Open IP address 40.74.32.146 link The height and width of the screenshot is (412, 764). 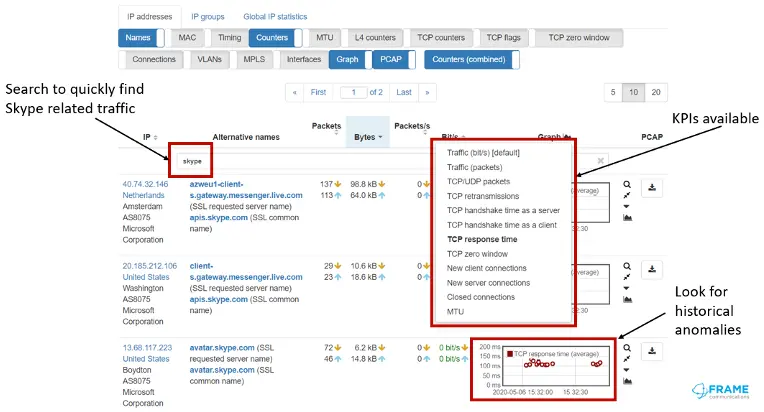pyautogui.click(x=145, y=184)
